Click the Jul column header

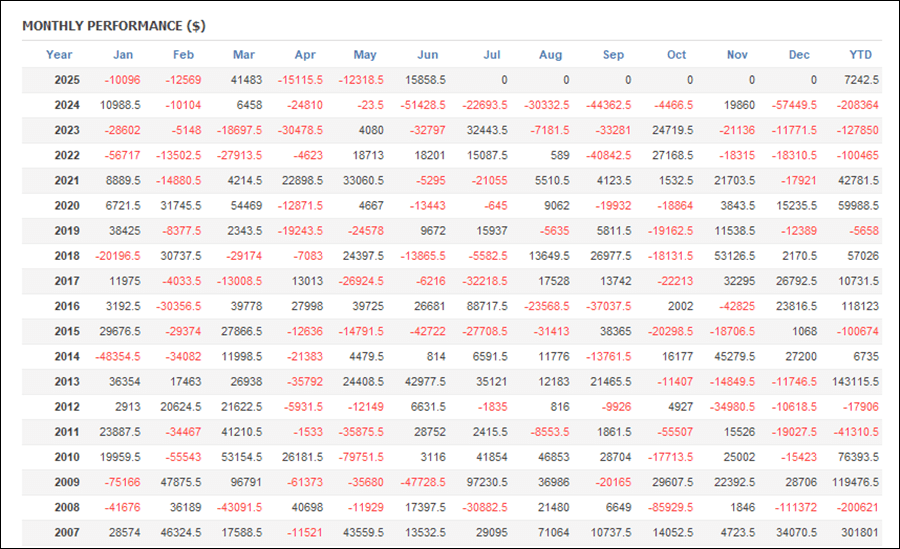pos(491,55)
